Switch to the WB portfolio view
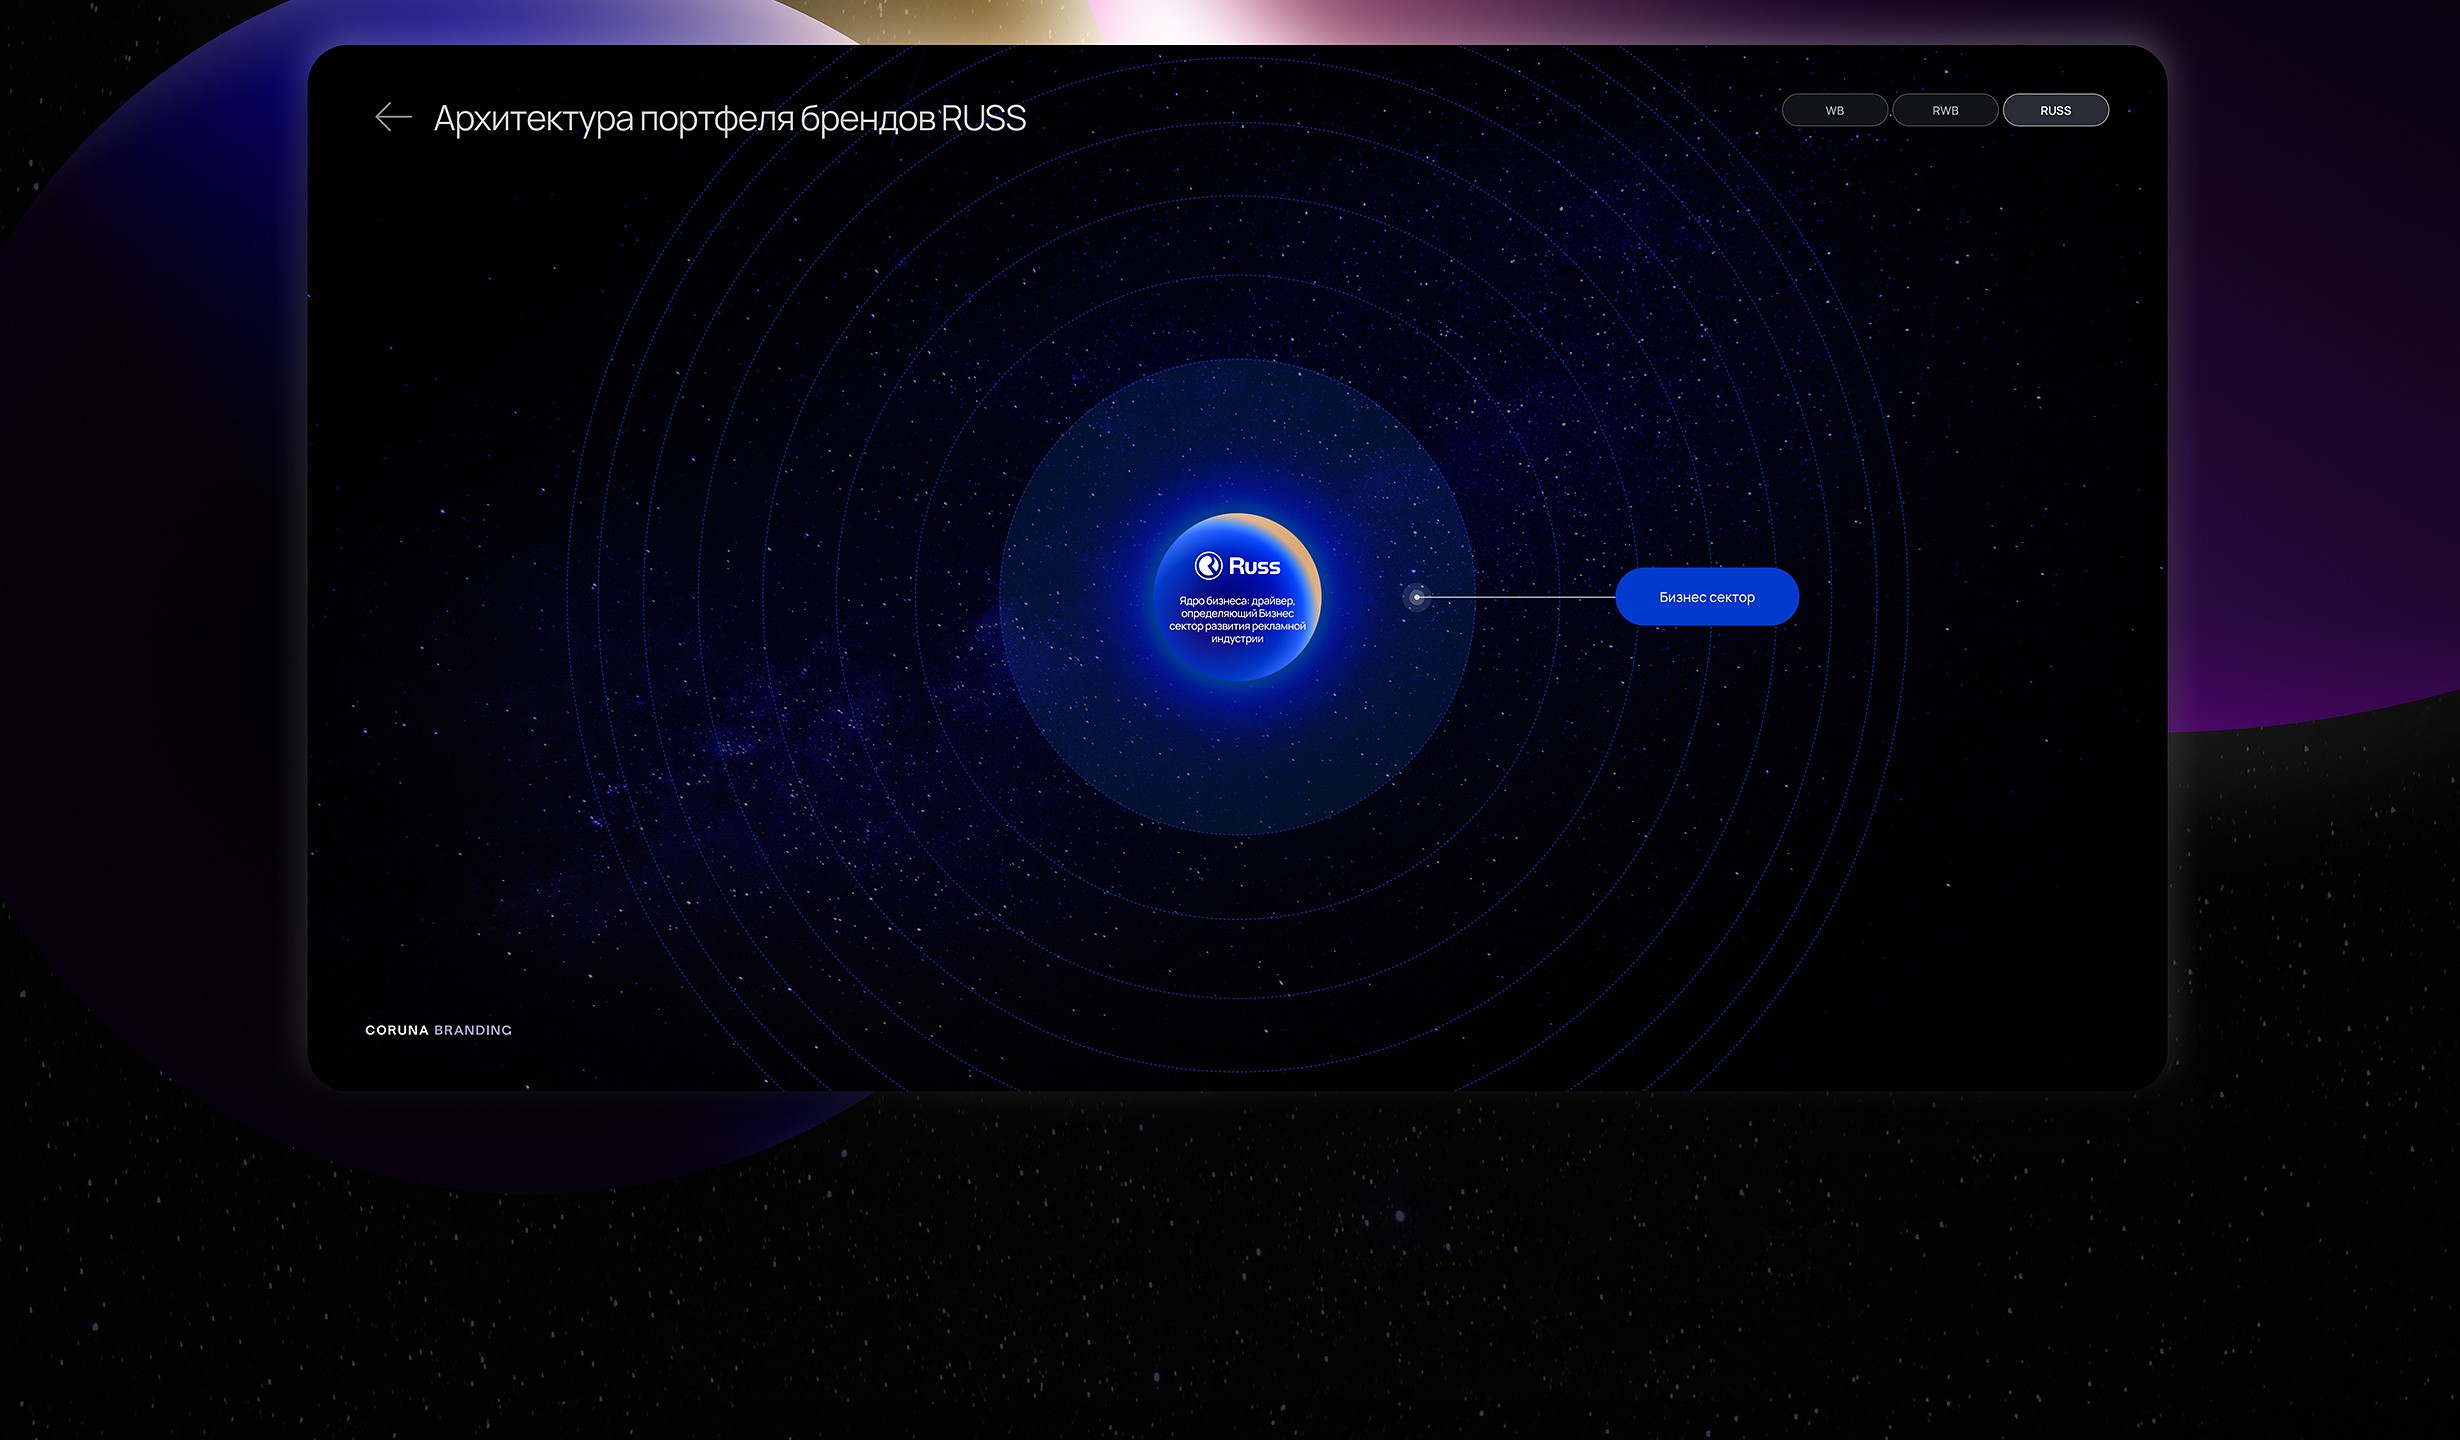The height and width of the screenshot is (1440, 2460). point(1834,110)
